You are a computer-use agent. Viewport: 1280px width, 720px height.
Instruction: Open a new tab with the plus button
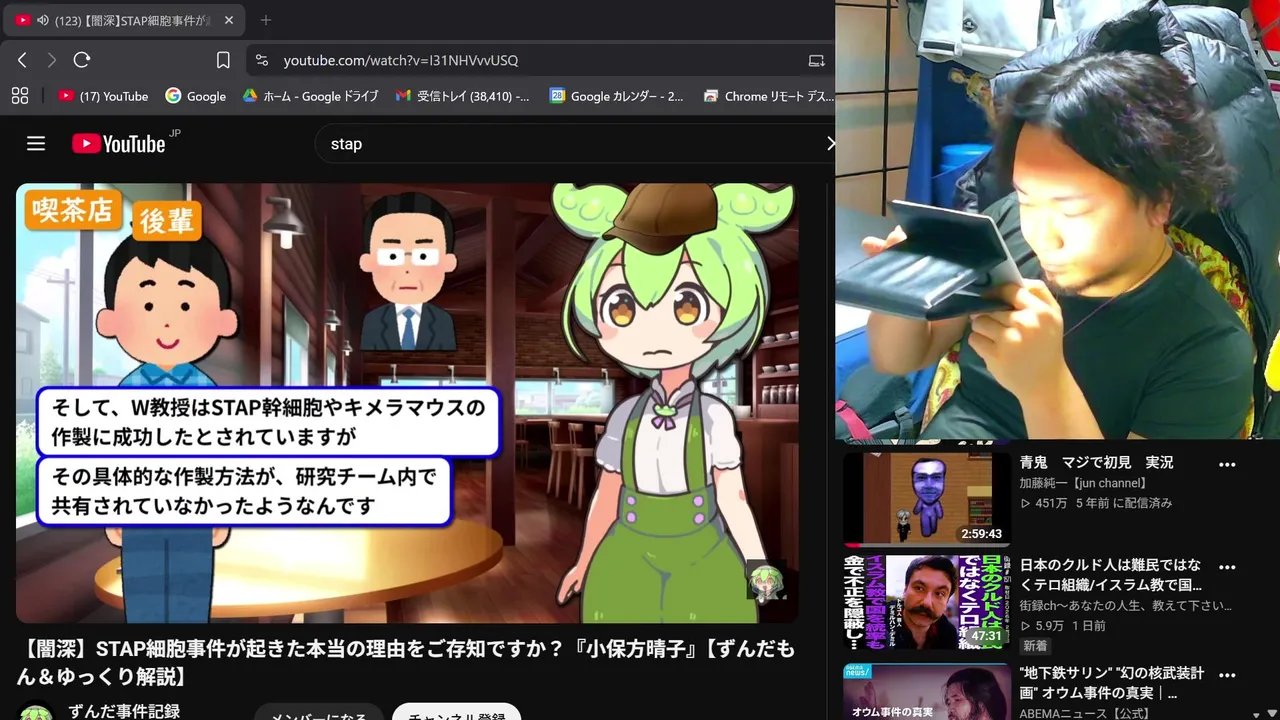pos(265,20)
